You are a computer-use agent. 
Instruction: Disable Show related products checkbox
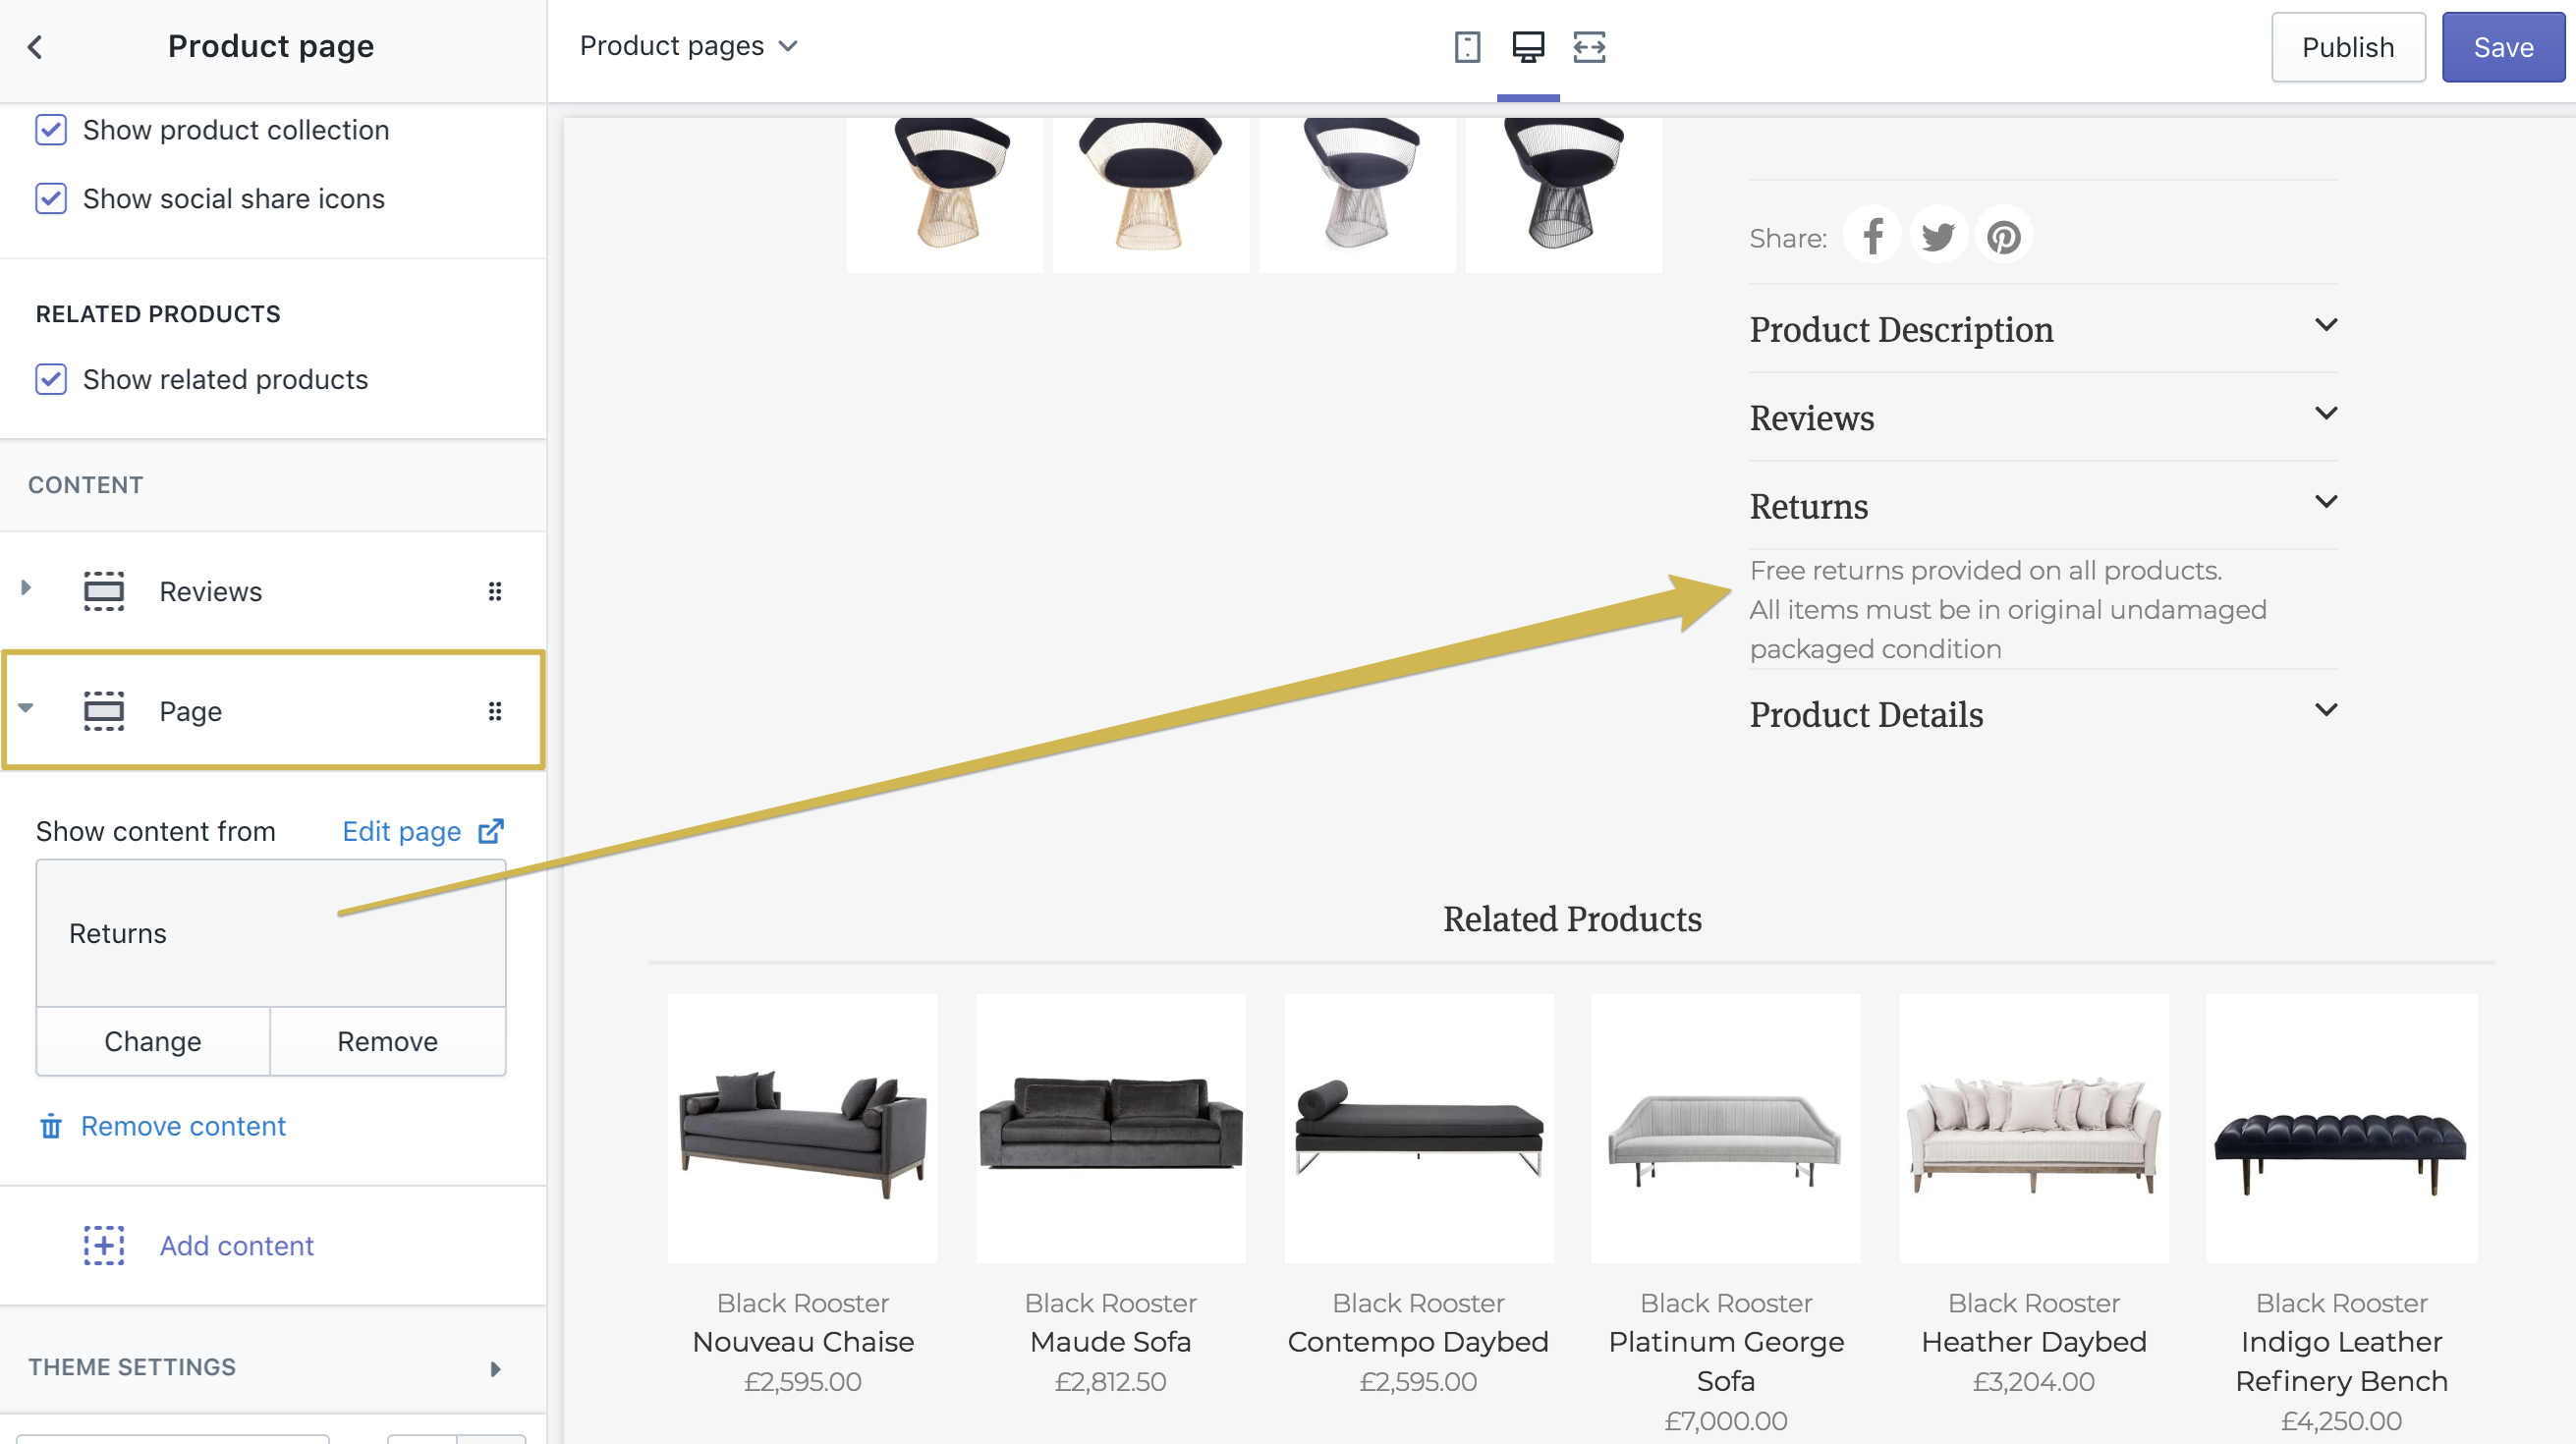51,380
